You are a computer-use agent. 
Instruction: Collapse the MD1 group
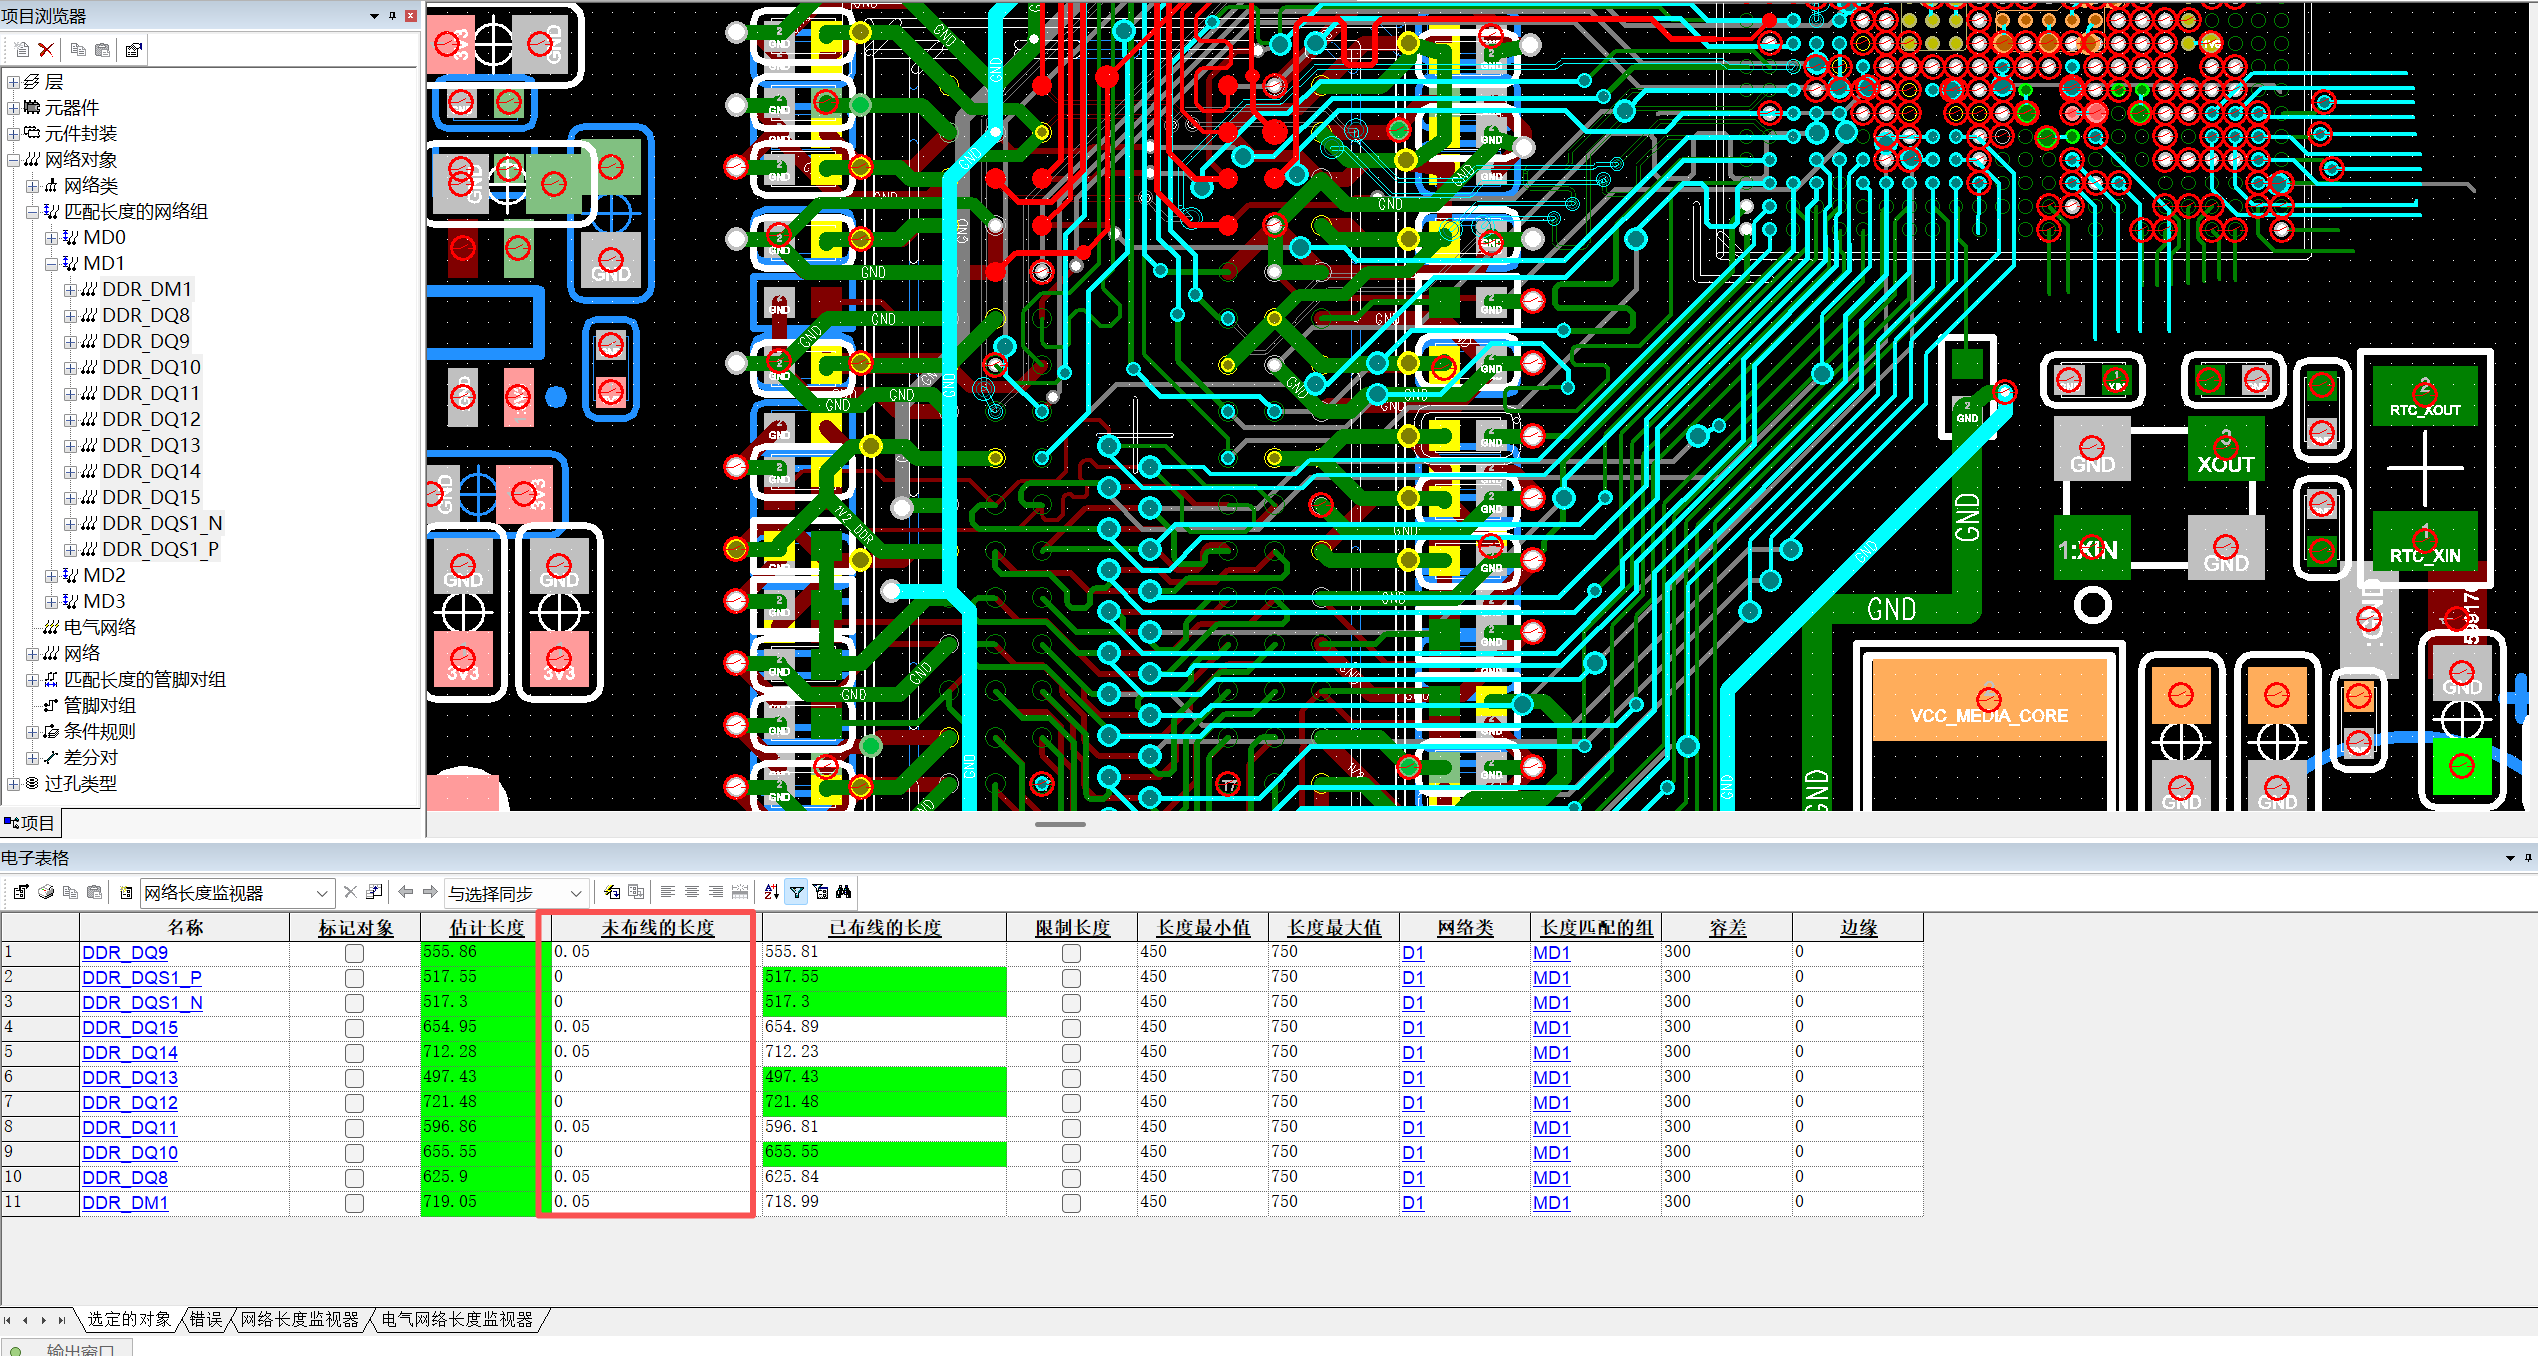pyautogui.click(x=51, y=264)
